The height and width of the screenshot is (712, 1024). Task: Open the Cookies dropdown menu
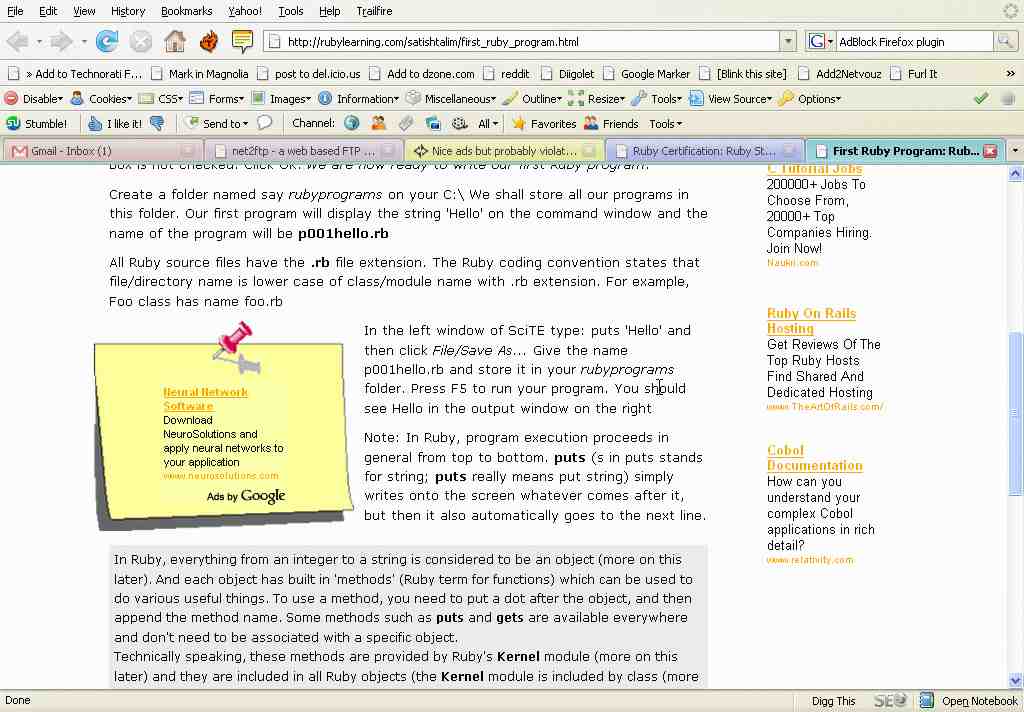click(x=102, y=99)
